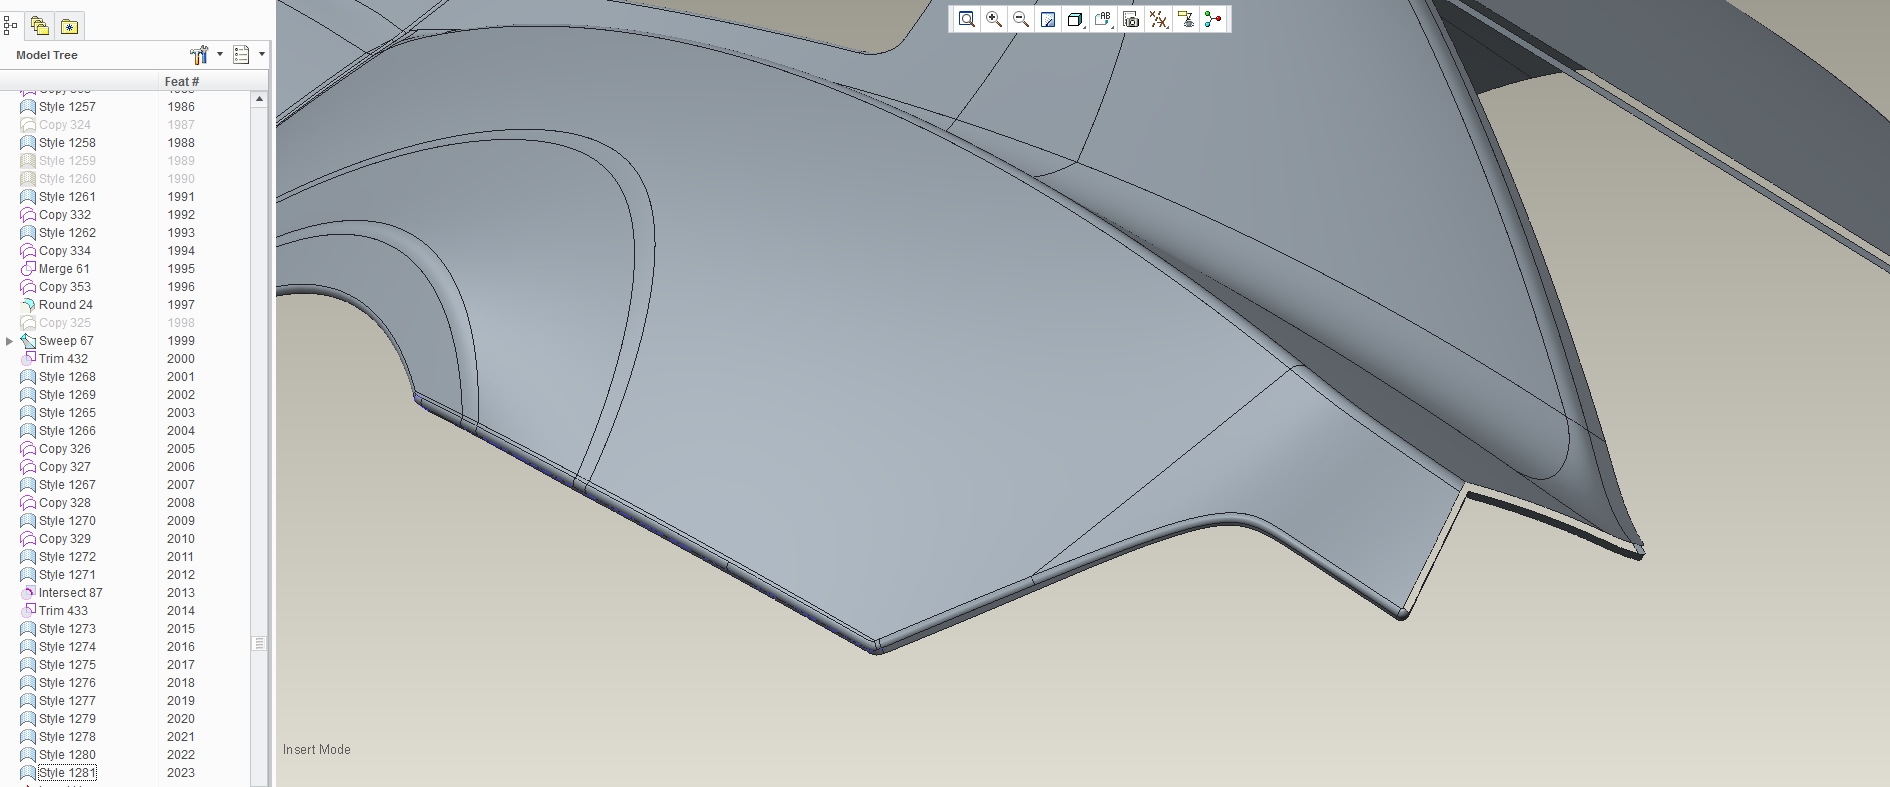Select Style 1280 in the model tree
The height and width of the screenshot is (787, 1890).
pos(67,755)
